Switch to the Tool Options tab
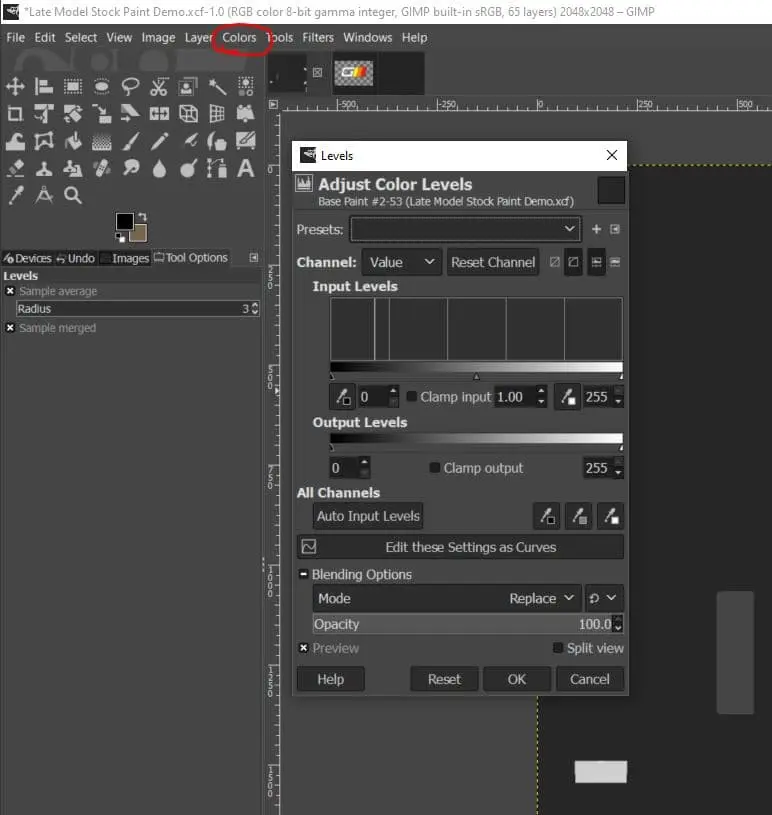This screenshot has height=815, width=772. coord(190,258)
